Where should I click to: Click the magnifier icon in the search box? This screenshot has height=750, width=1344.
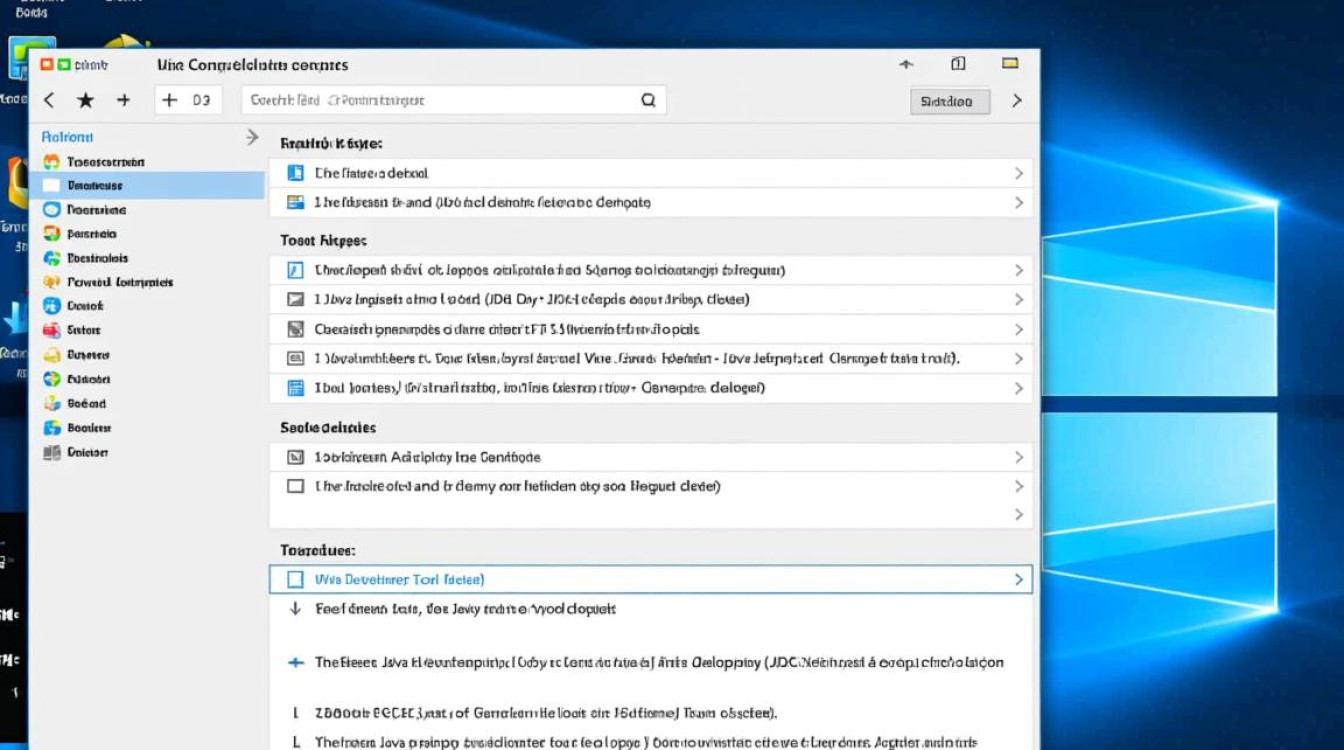648,100
